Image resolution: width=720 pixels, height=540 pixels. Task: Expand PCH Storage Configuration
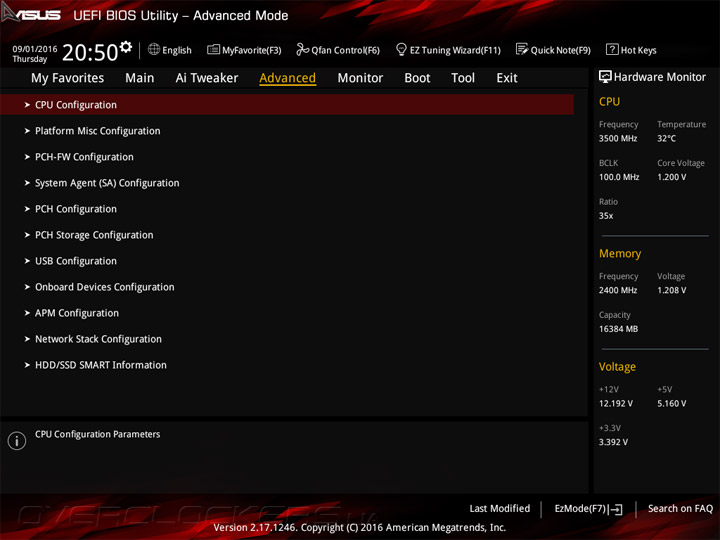pyautogui.click(x=287, y=235)
